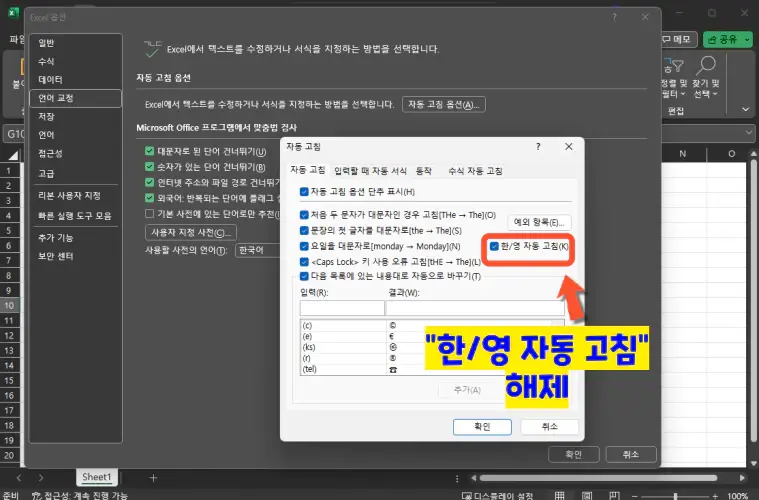Click the green 공유 button
The height and width of the screenshot is (500, 759).
(728, 39)
